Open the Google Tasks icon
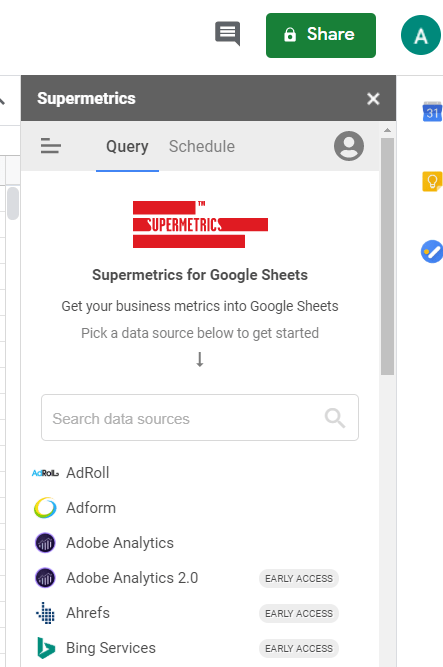443x667 pixels. [432, 252]
